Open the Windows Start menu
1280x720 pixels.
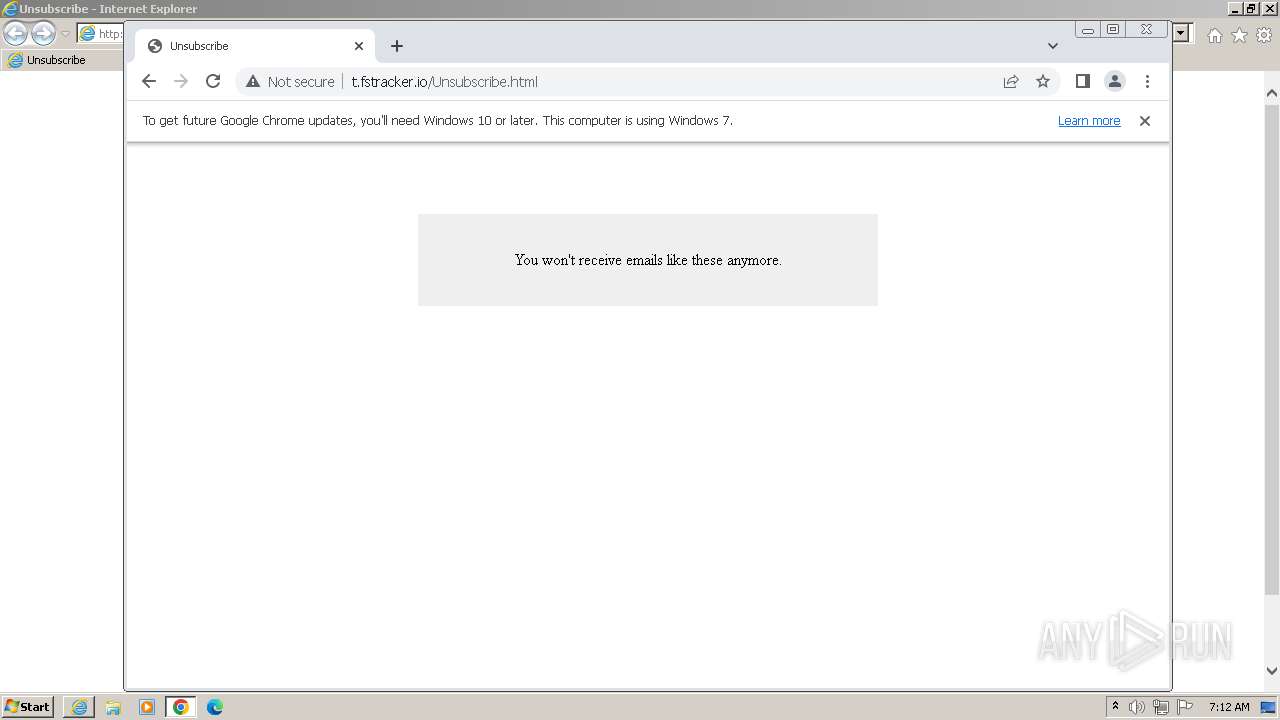(x=27, y=707)
